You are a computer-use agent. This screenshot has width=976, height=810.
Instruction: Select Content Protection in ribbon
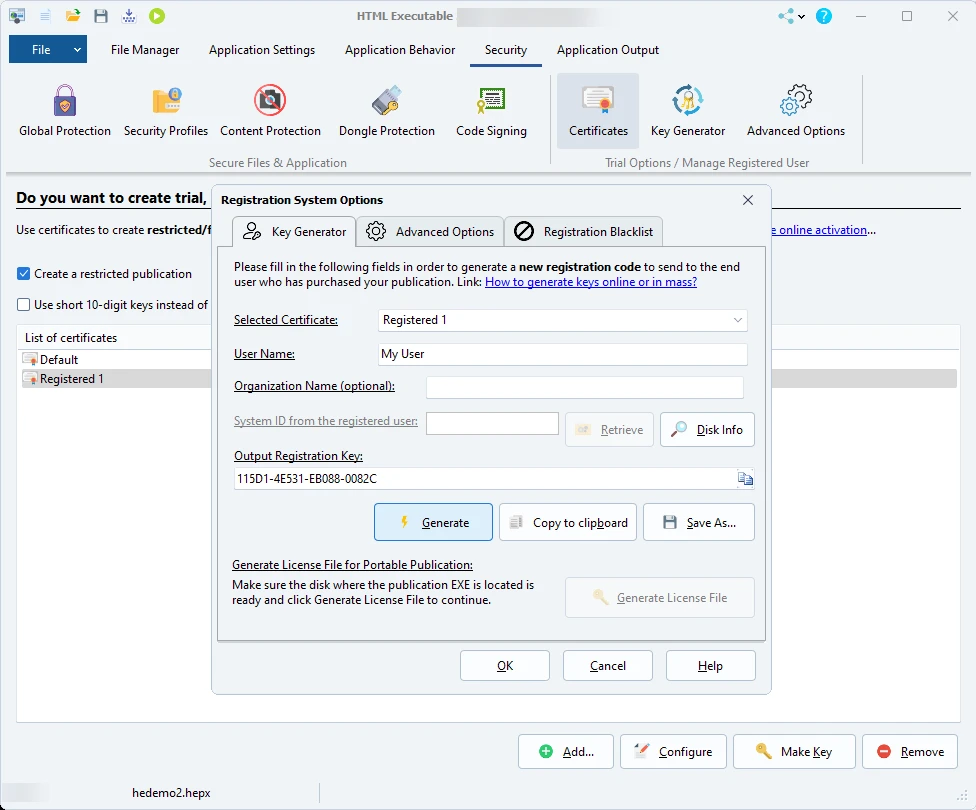coord(270,110)
